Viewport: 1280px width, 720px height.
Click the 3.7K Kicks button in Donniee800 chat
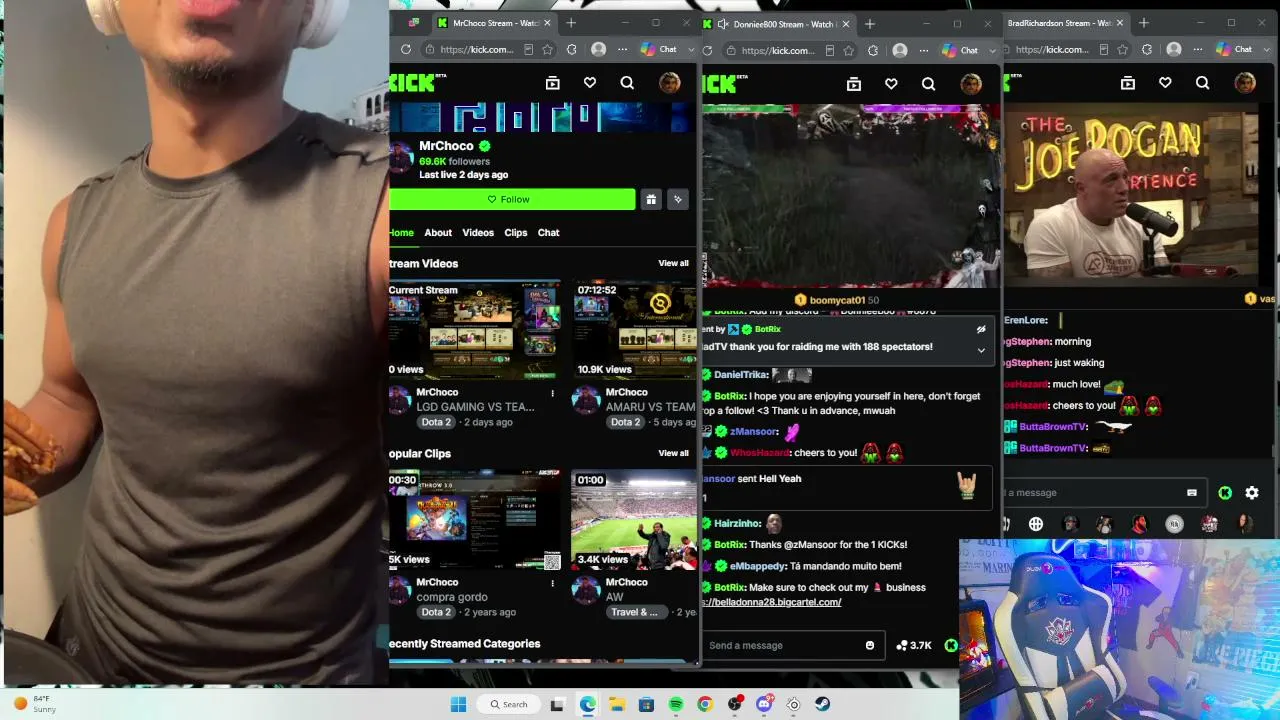914,646
